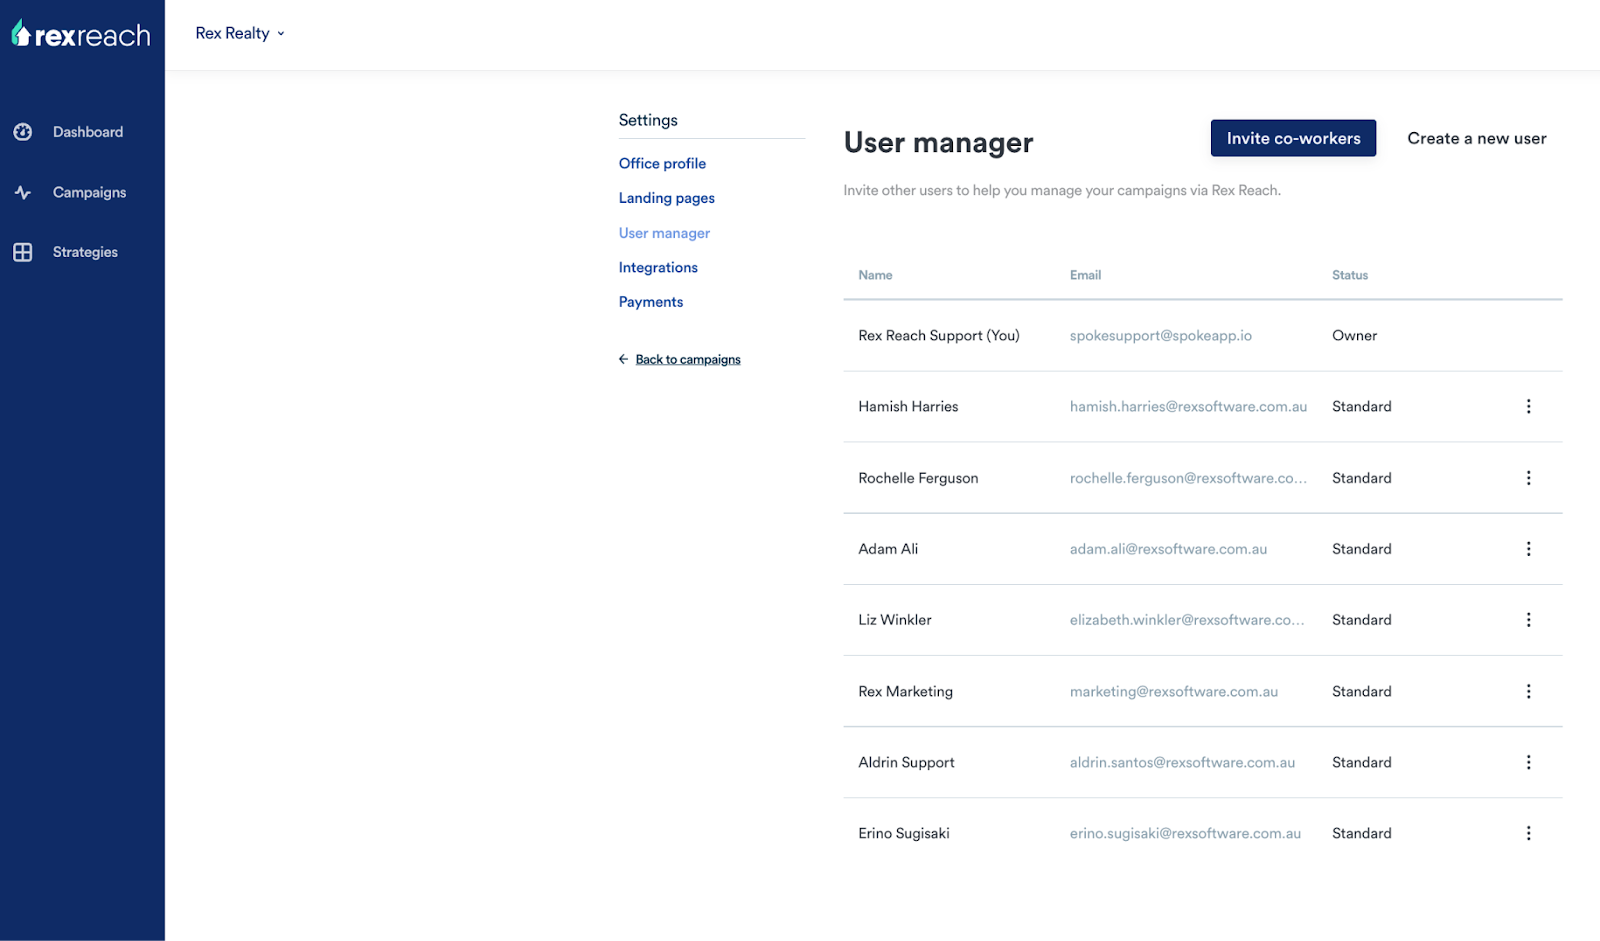
Task: Click hamish.harries@rexsoftware.com.au email
Action: point(1188,406)
